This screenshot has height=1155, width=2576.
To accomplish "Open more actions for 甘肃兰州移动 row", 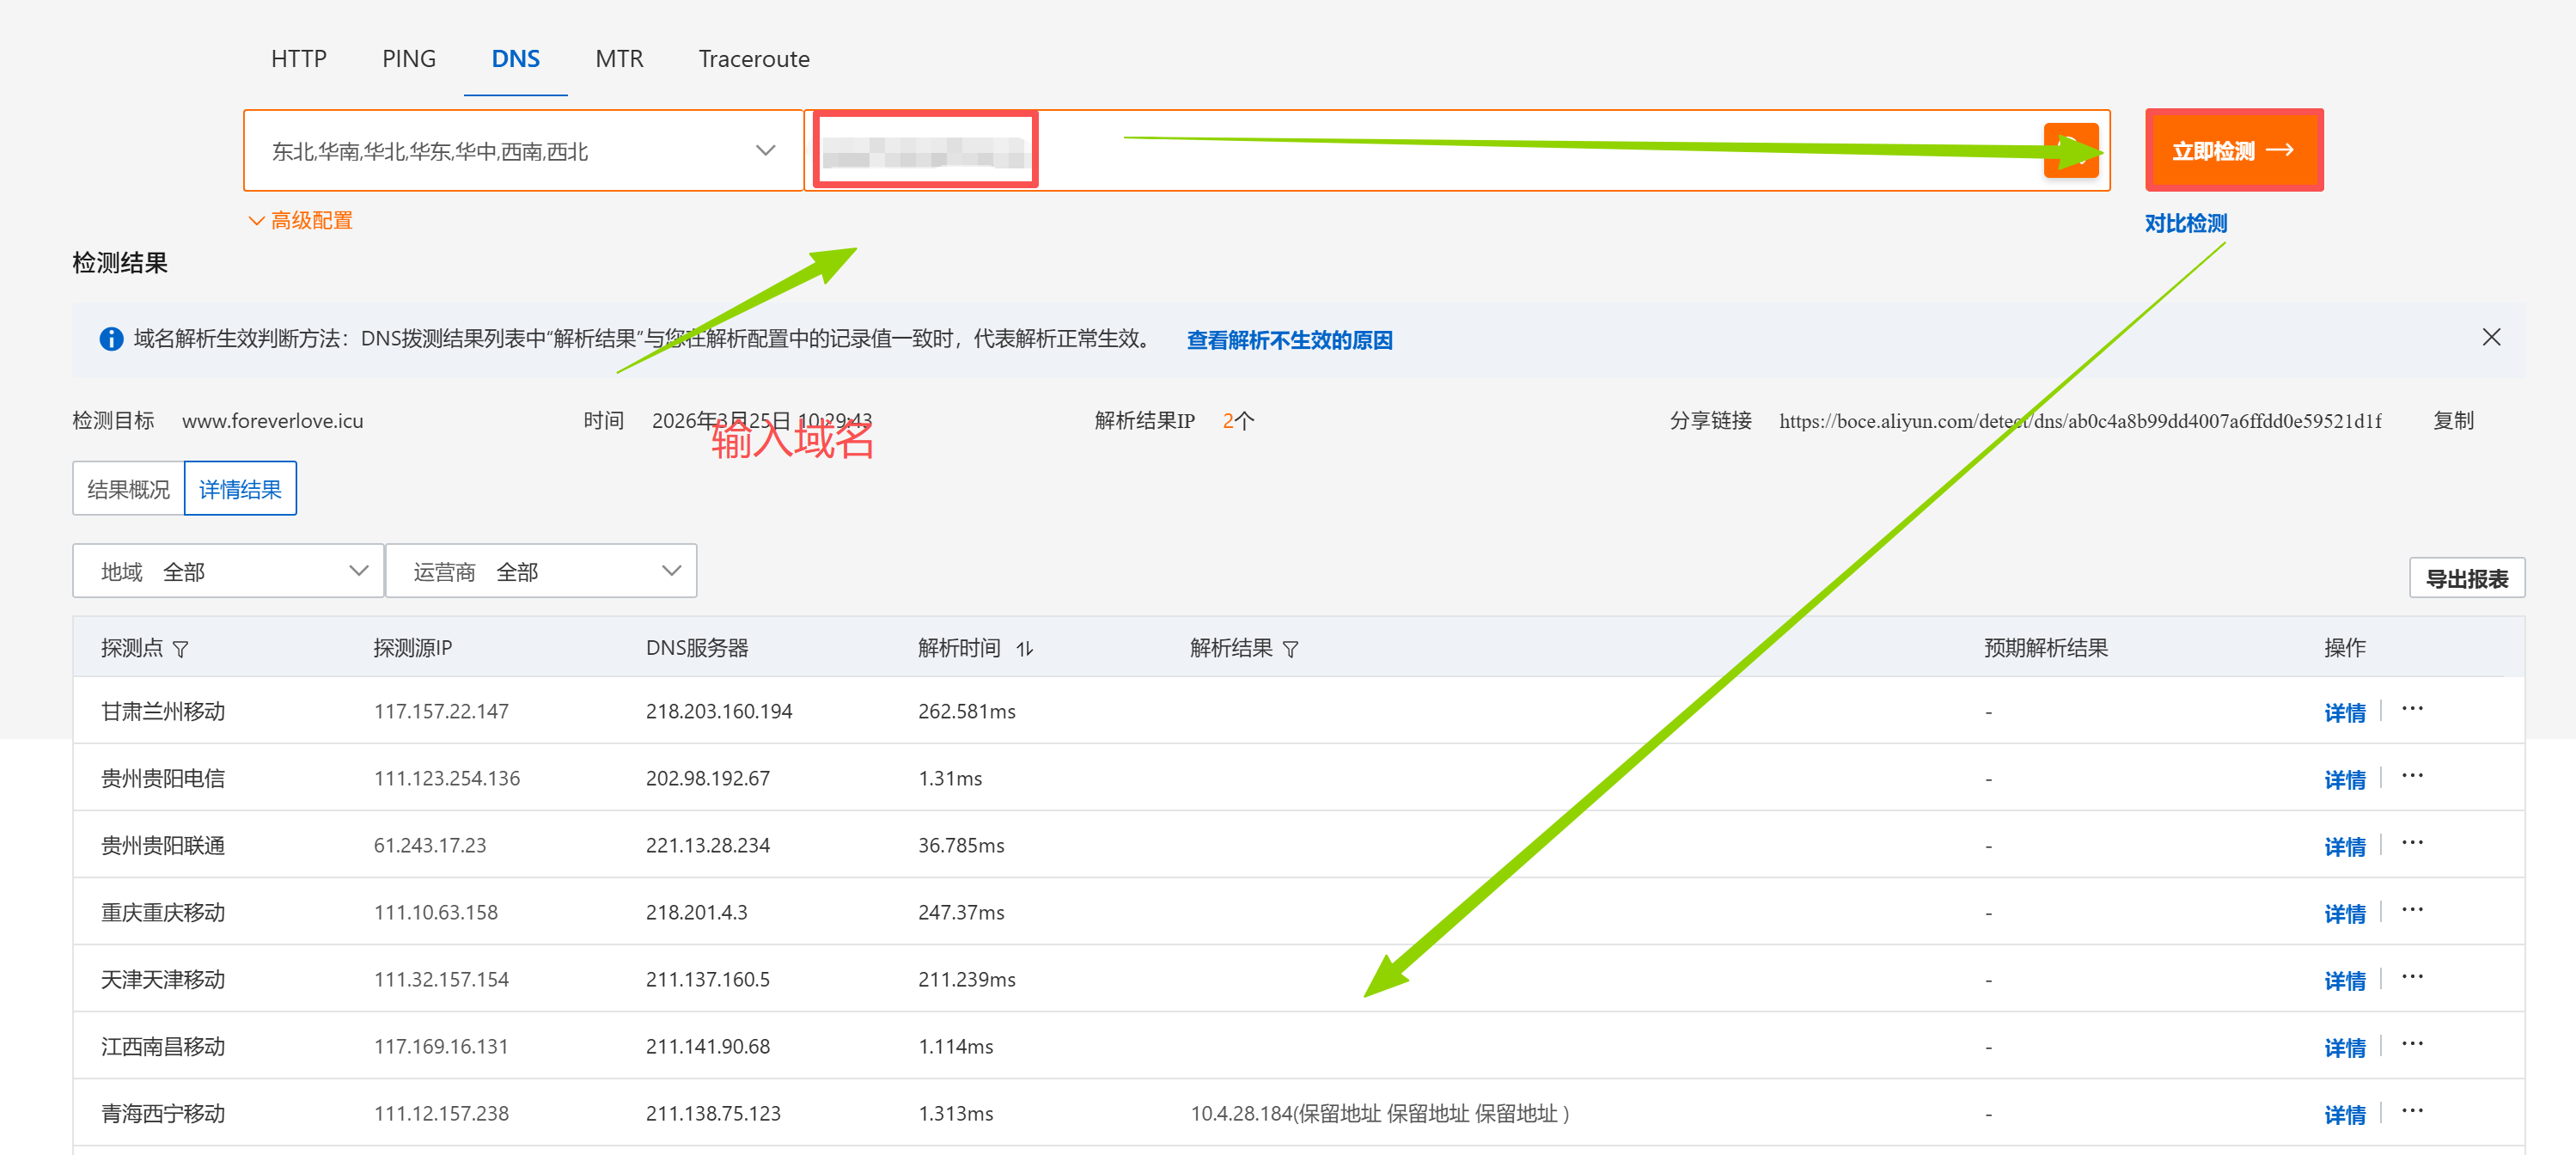I will [2412, 709].
